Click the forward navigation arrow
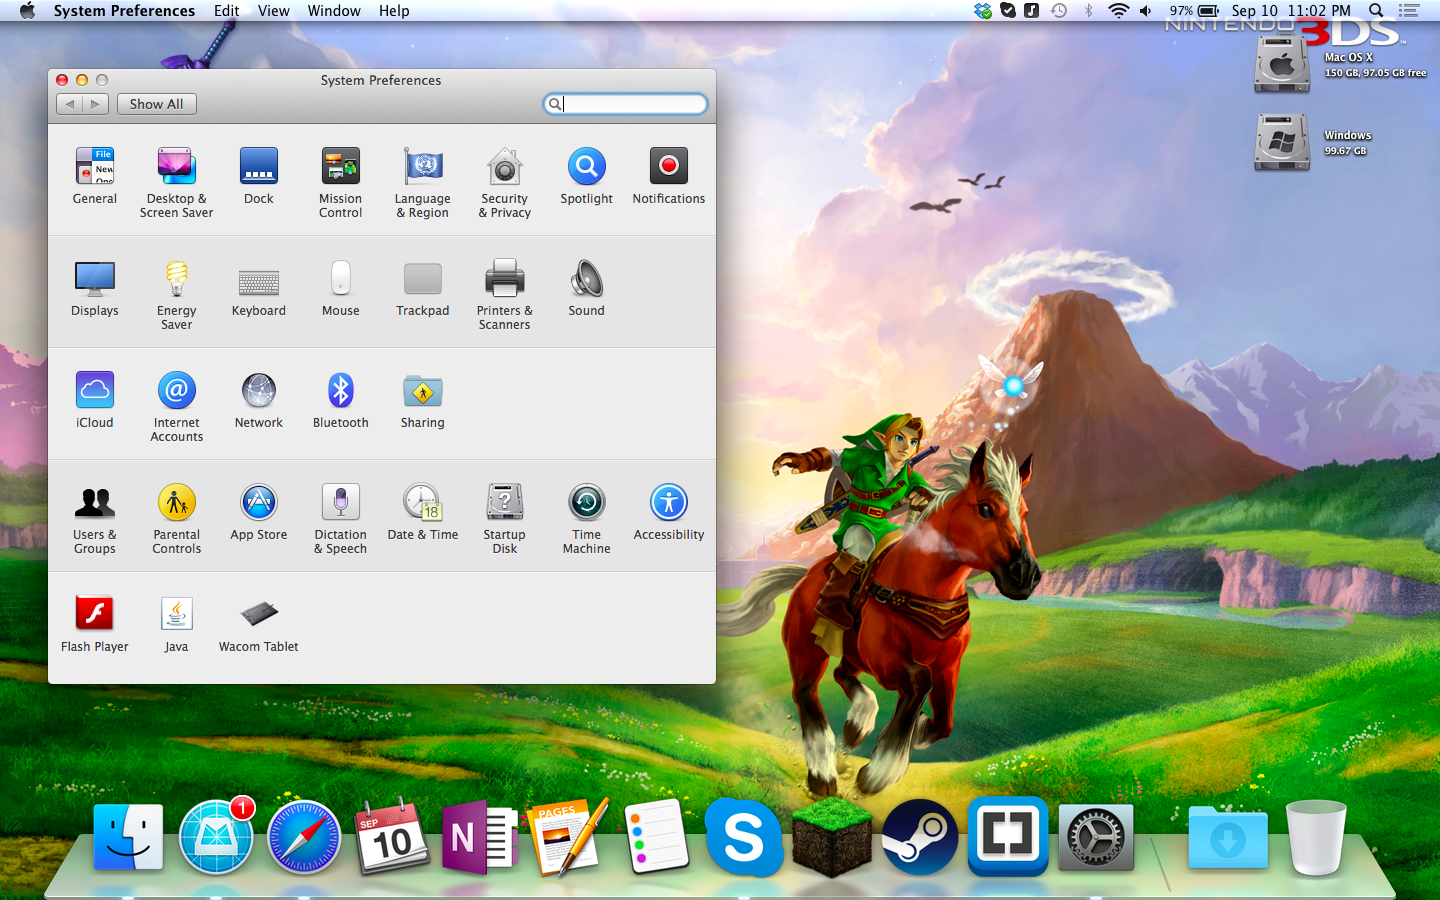The height and width of the screenshot is (900, 1440). point(96,104)
